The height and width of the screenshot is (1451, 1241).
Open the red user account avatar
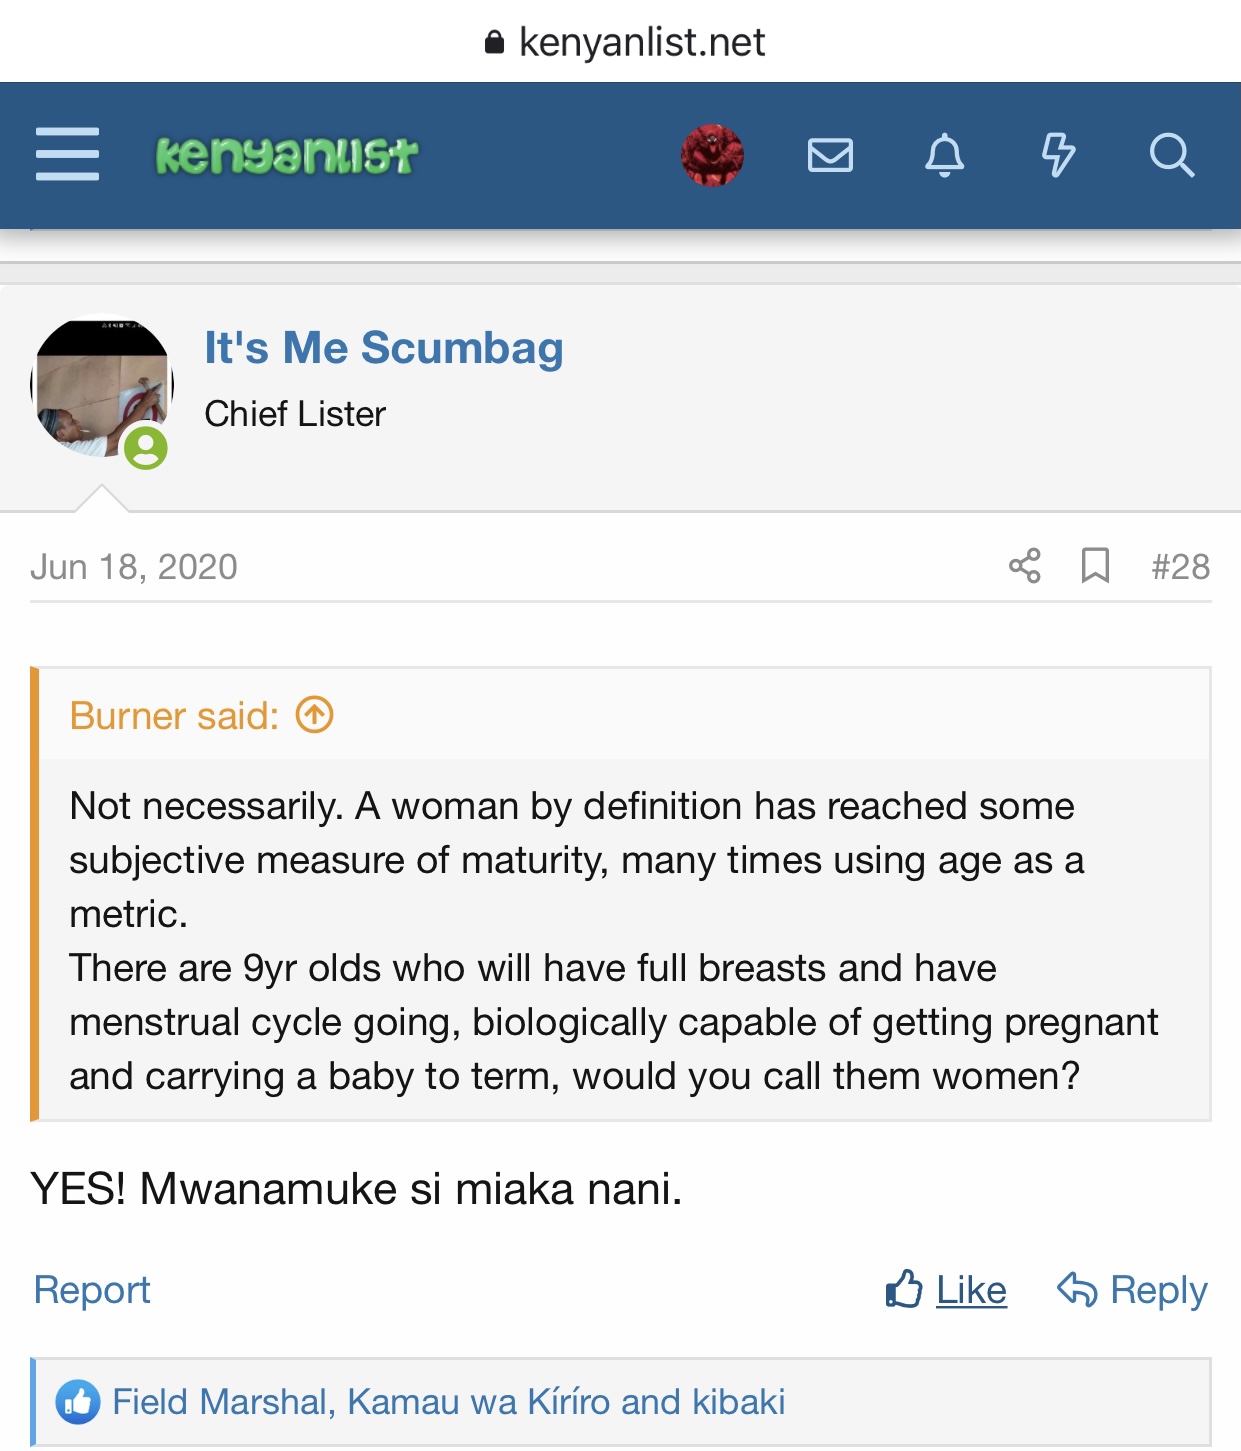712,155
